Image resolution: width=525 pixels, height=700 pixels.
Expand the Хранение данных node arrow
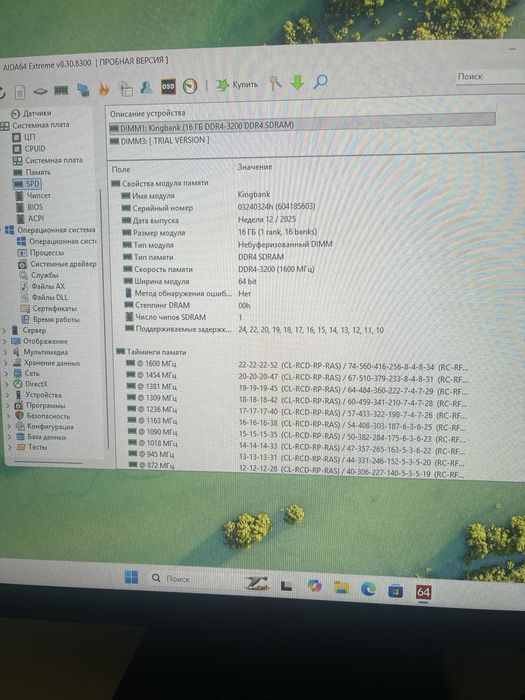tap(6, 363)
